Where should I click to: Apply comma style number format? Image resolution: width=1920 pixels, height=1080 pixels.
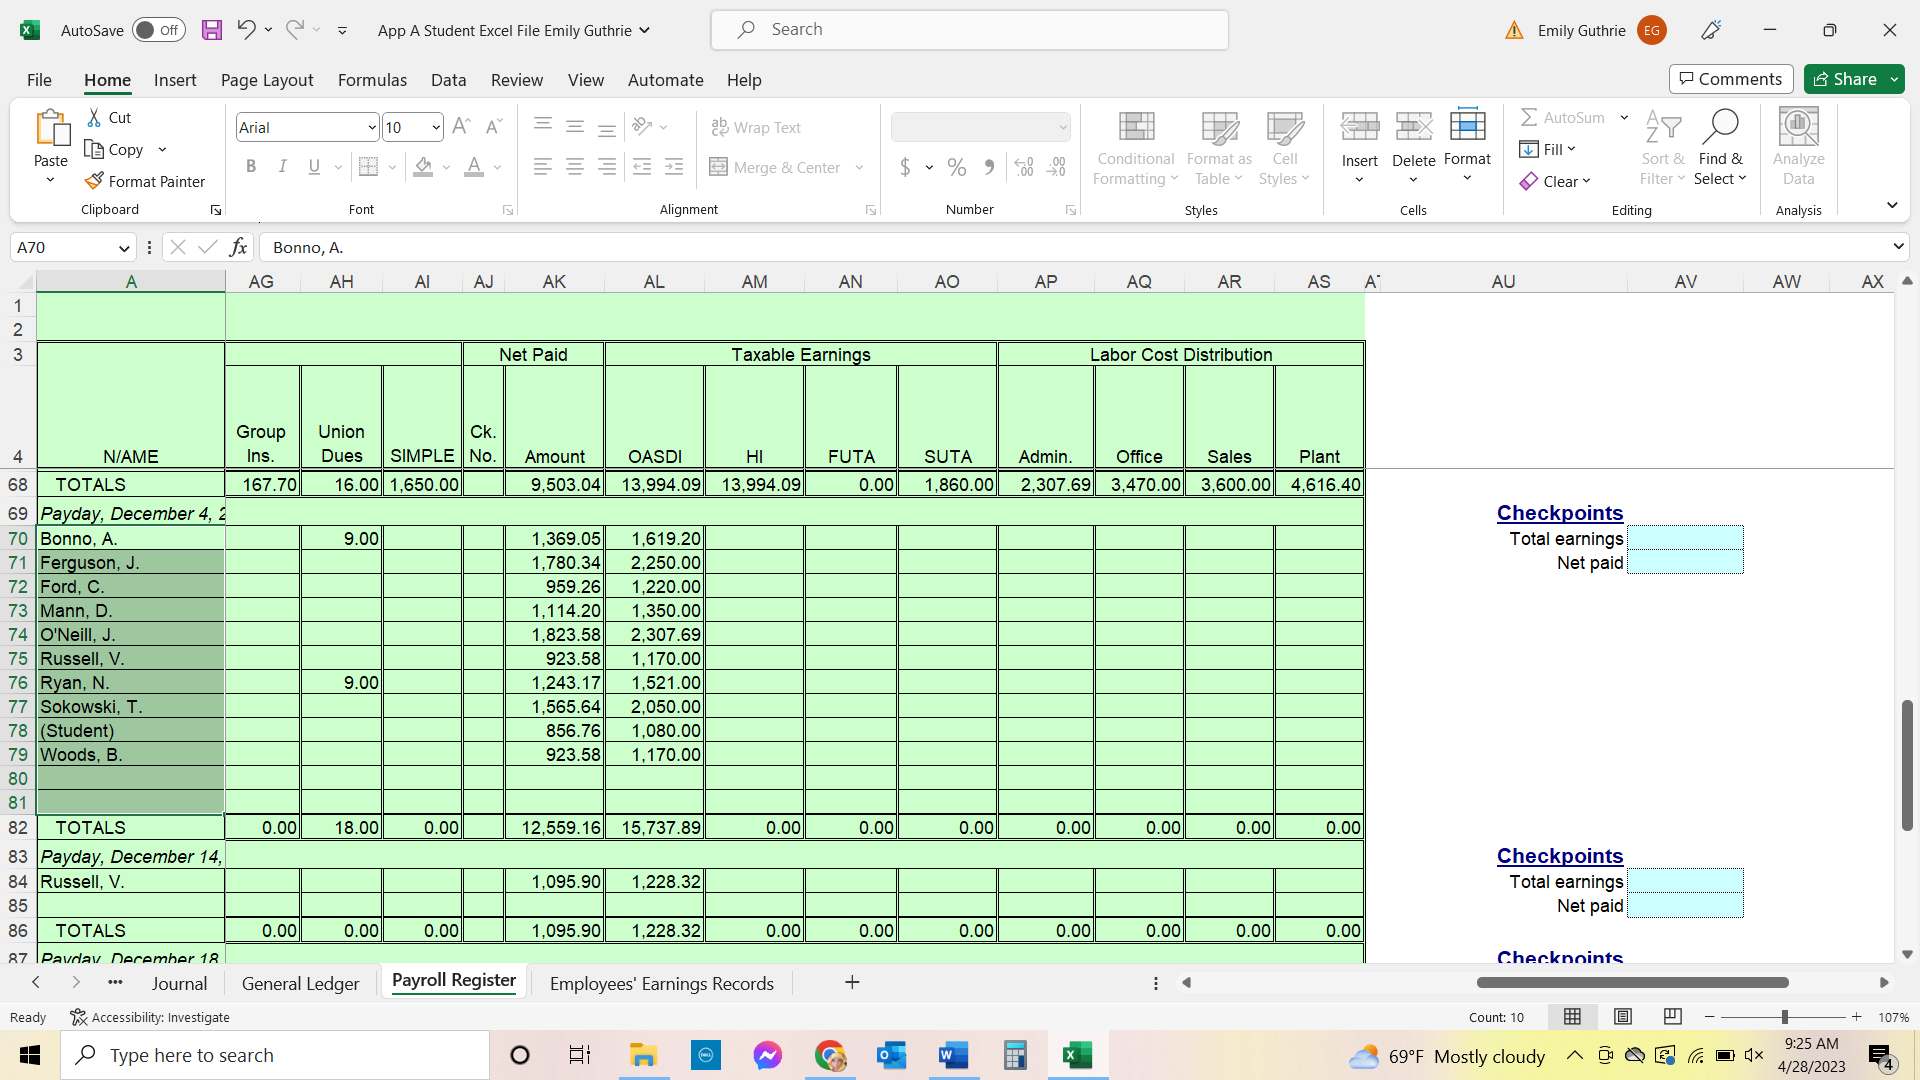(x=989, y=168)
